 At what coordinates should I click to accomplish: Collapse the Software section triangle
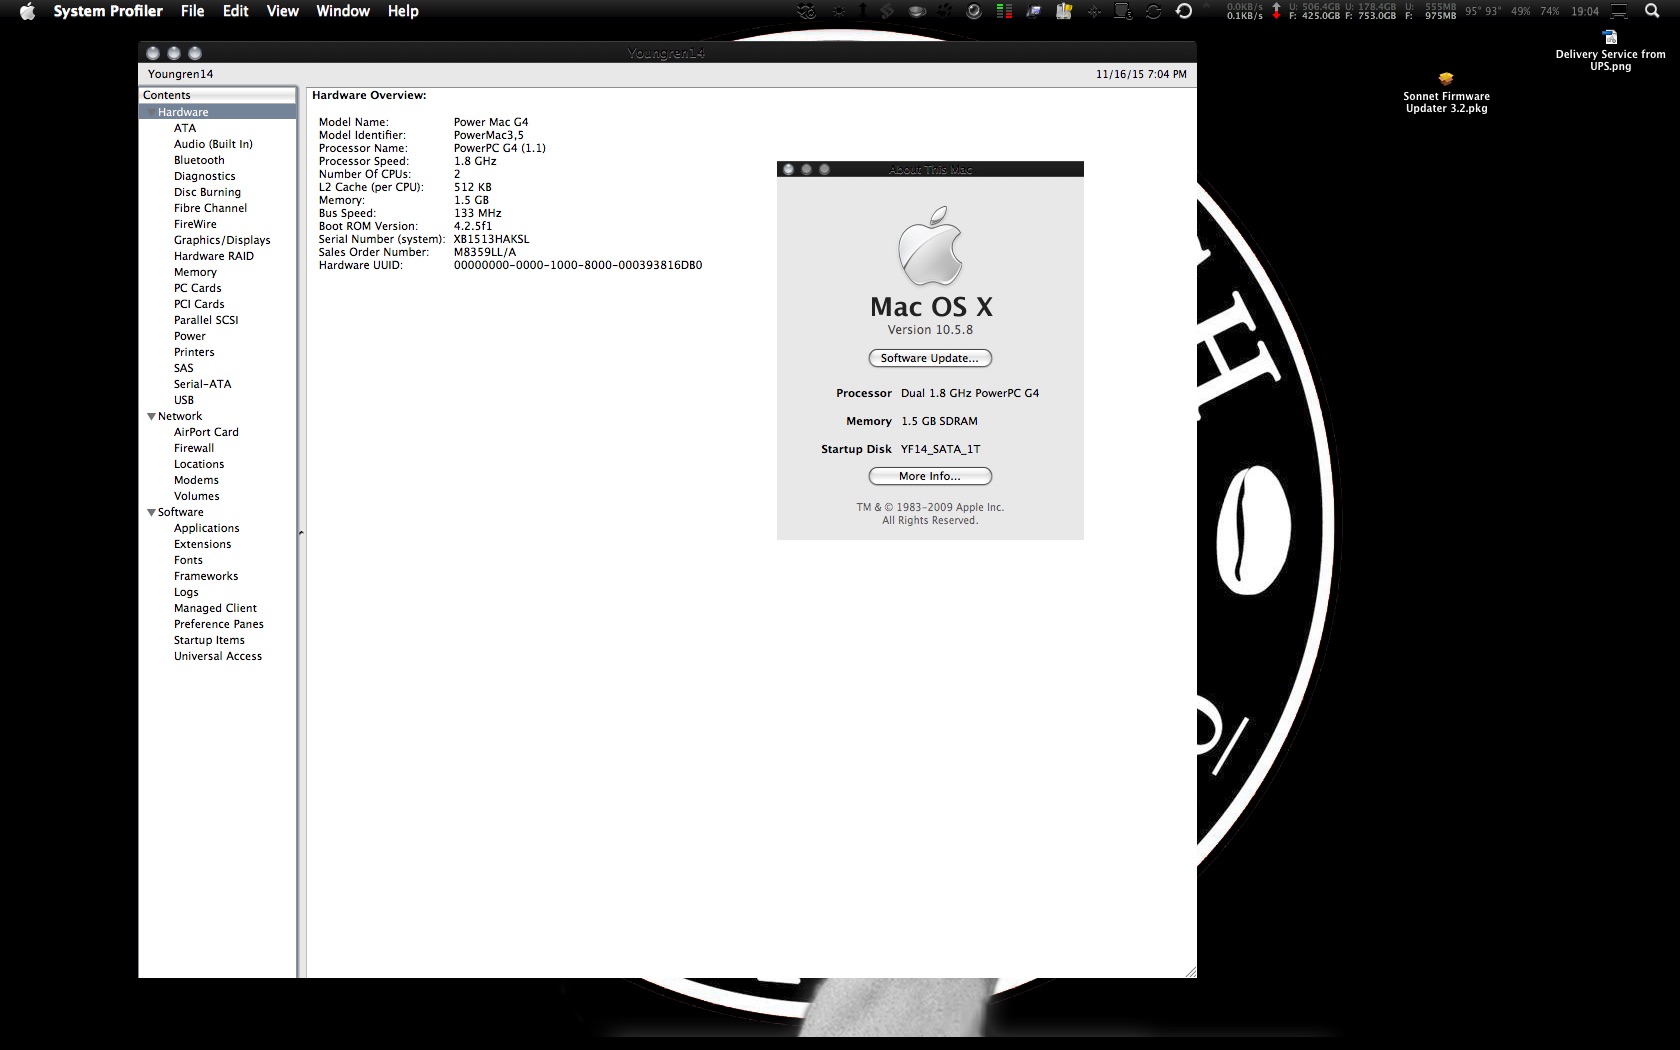point(151,512)
